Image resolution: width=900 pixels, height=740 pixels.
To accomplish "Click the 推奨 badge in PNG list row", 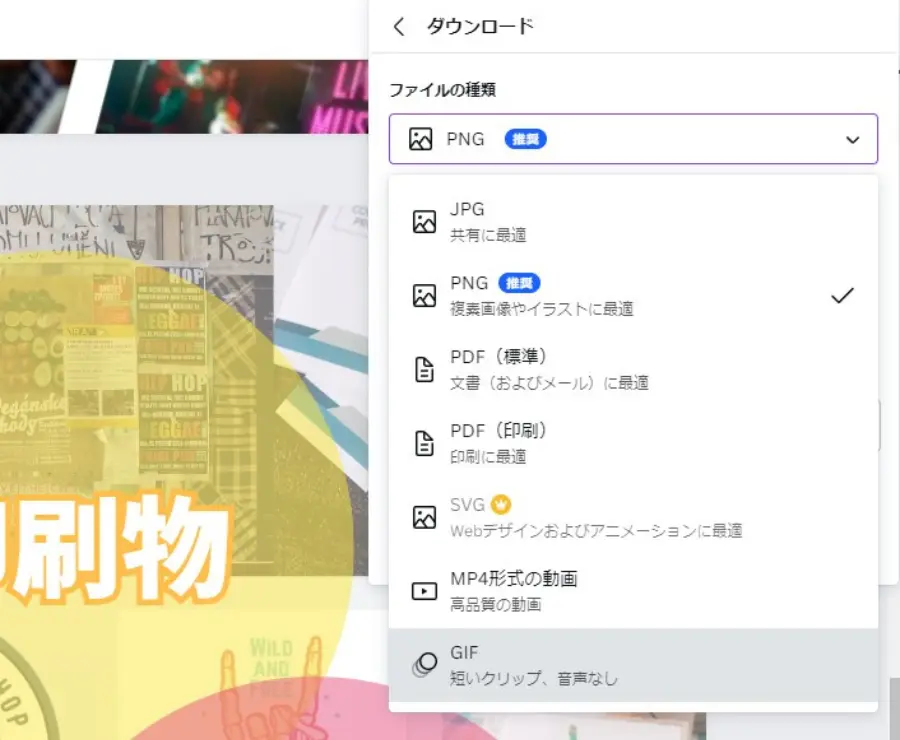I will pyautogui.click(x=519, y=283).
